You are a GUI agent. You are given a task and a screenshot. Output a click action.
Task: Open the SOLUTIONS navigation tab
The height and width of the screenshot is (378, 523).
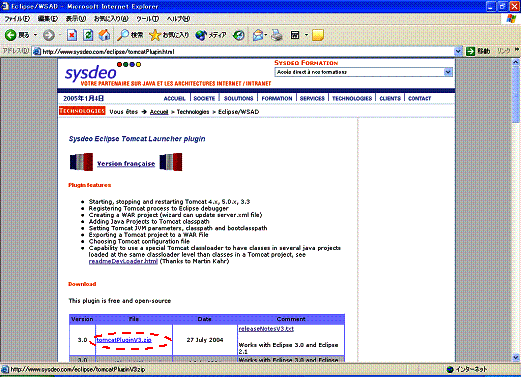[238, 98]
